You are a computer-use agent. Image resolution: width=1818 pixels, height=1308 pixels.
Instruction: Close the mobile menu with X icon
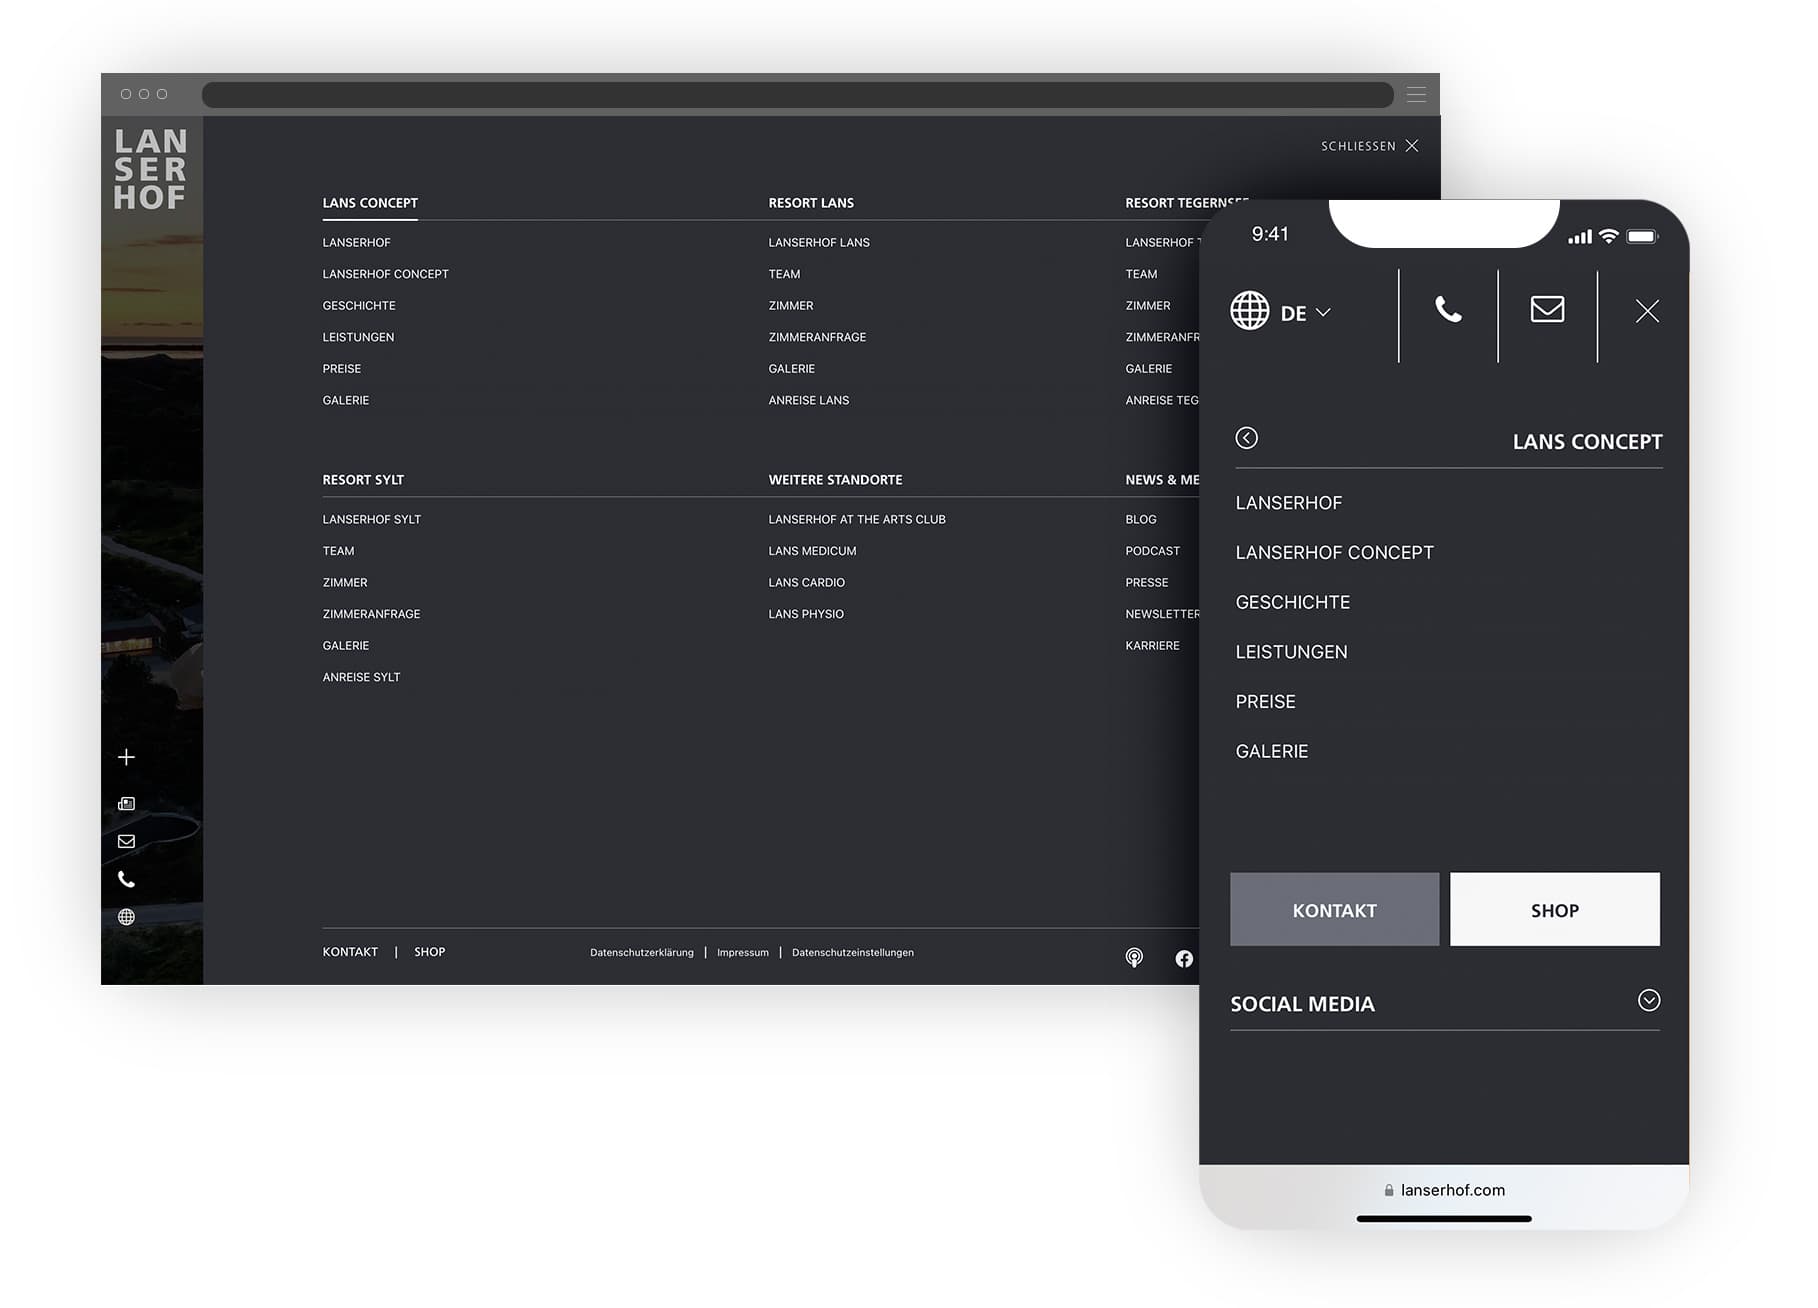click(x=1647, y=312)
